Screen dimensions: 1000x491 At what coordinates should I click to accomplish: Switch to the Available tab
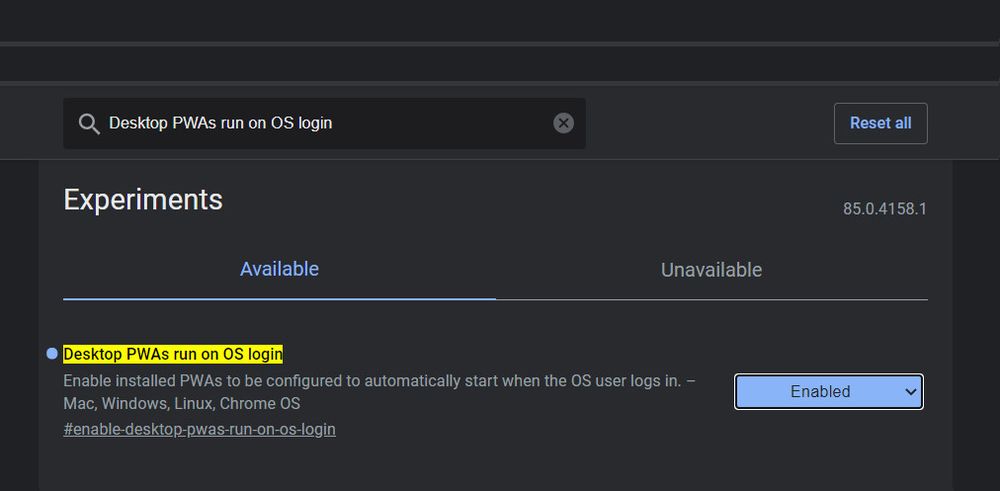pyautogui.click(x=279, y=269)
